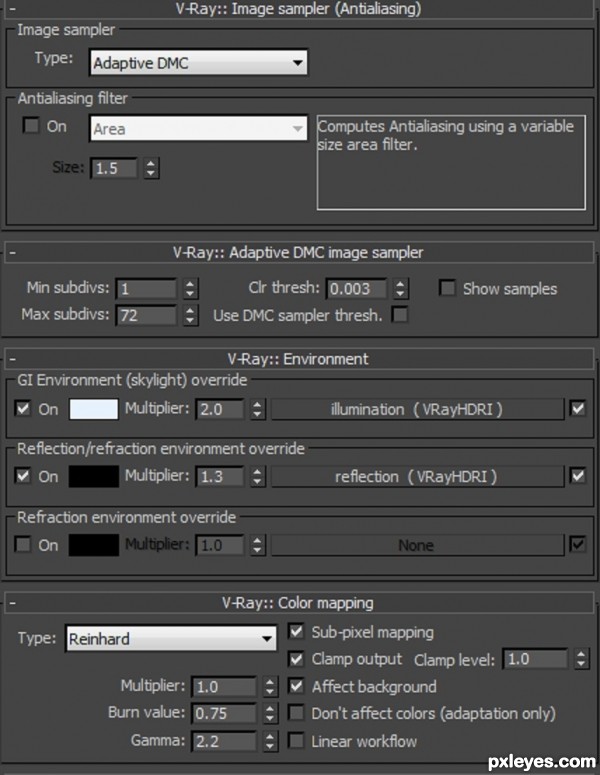Click the Gamma spinner arrows
This screenshot has width=600, height=775.
[270, 741]
